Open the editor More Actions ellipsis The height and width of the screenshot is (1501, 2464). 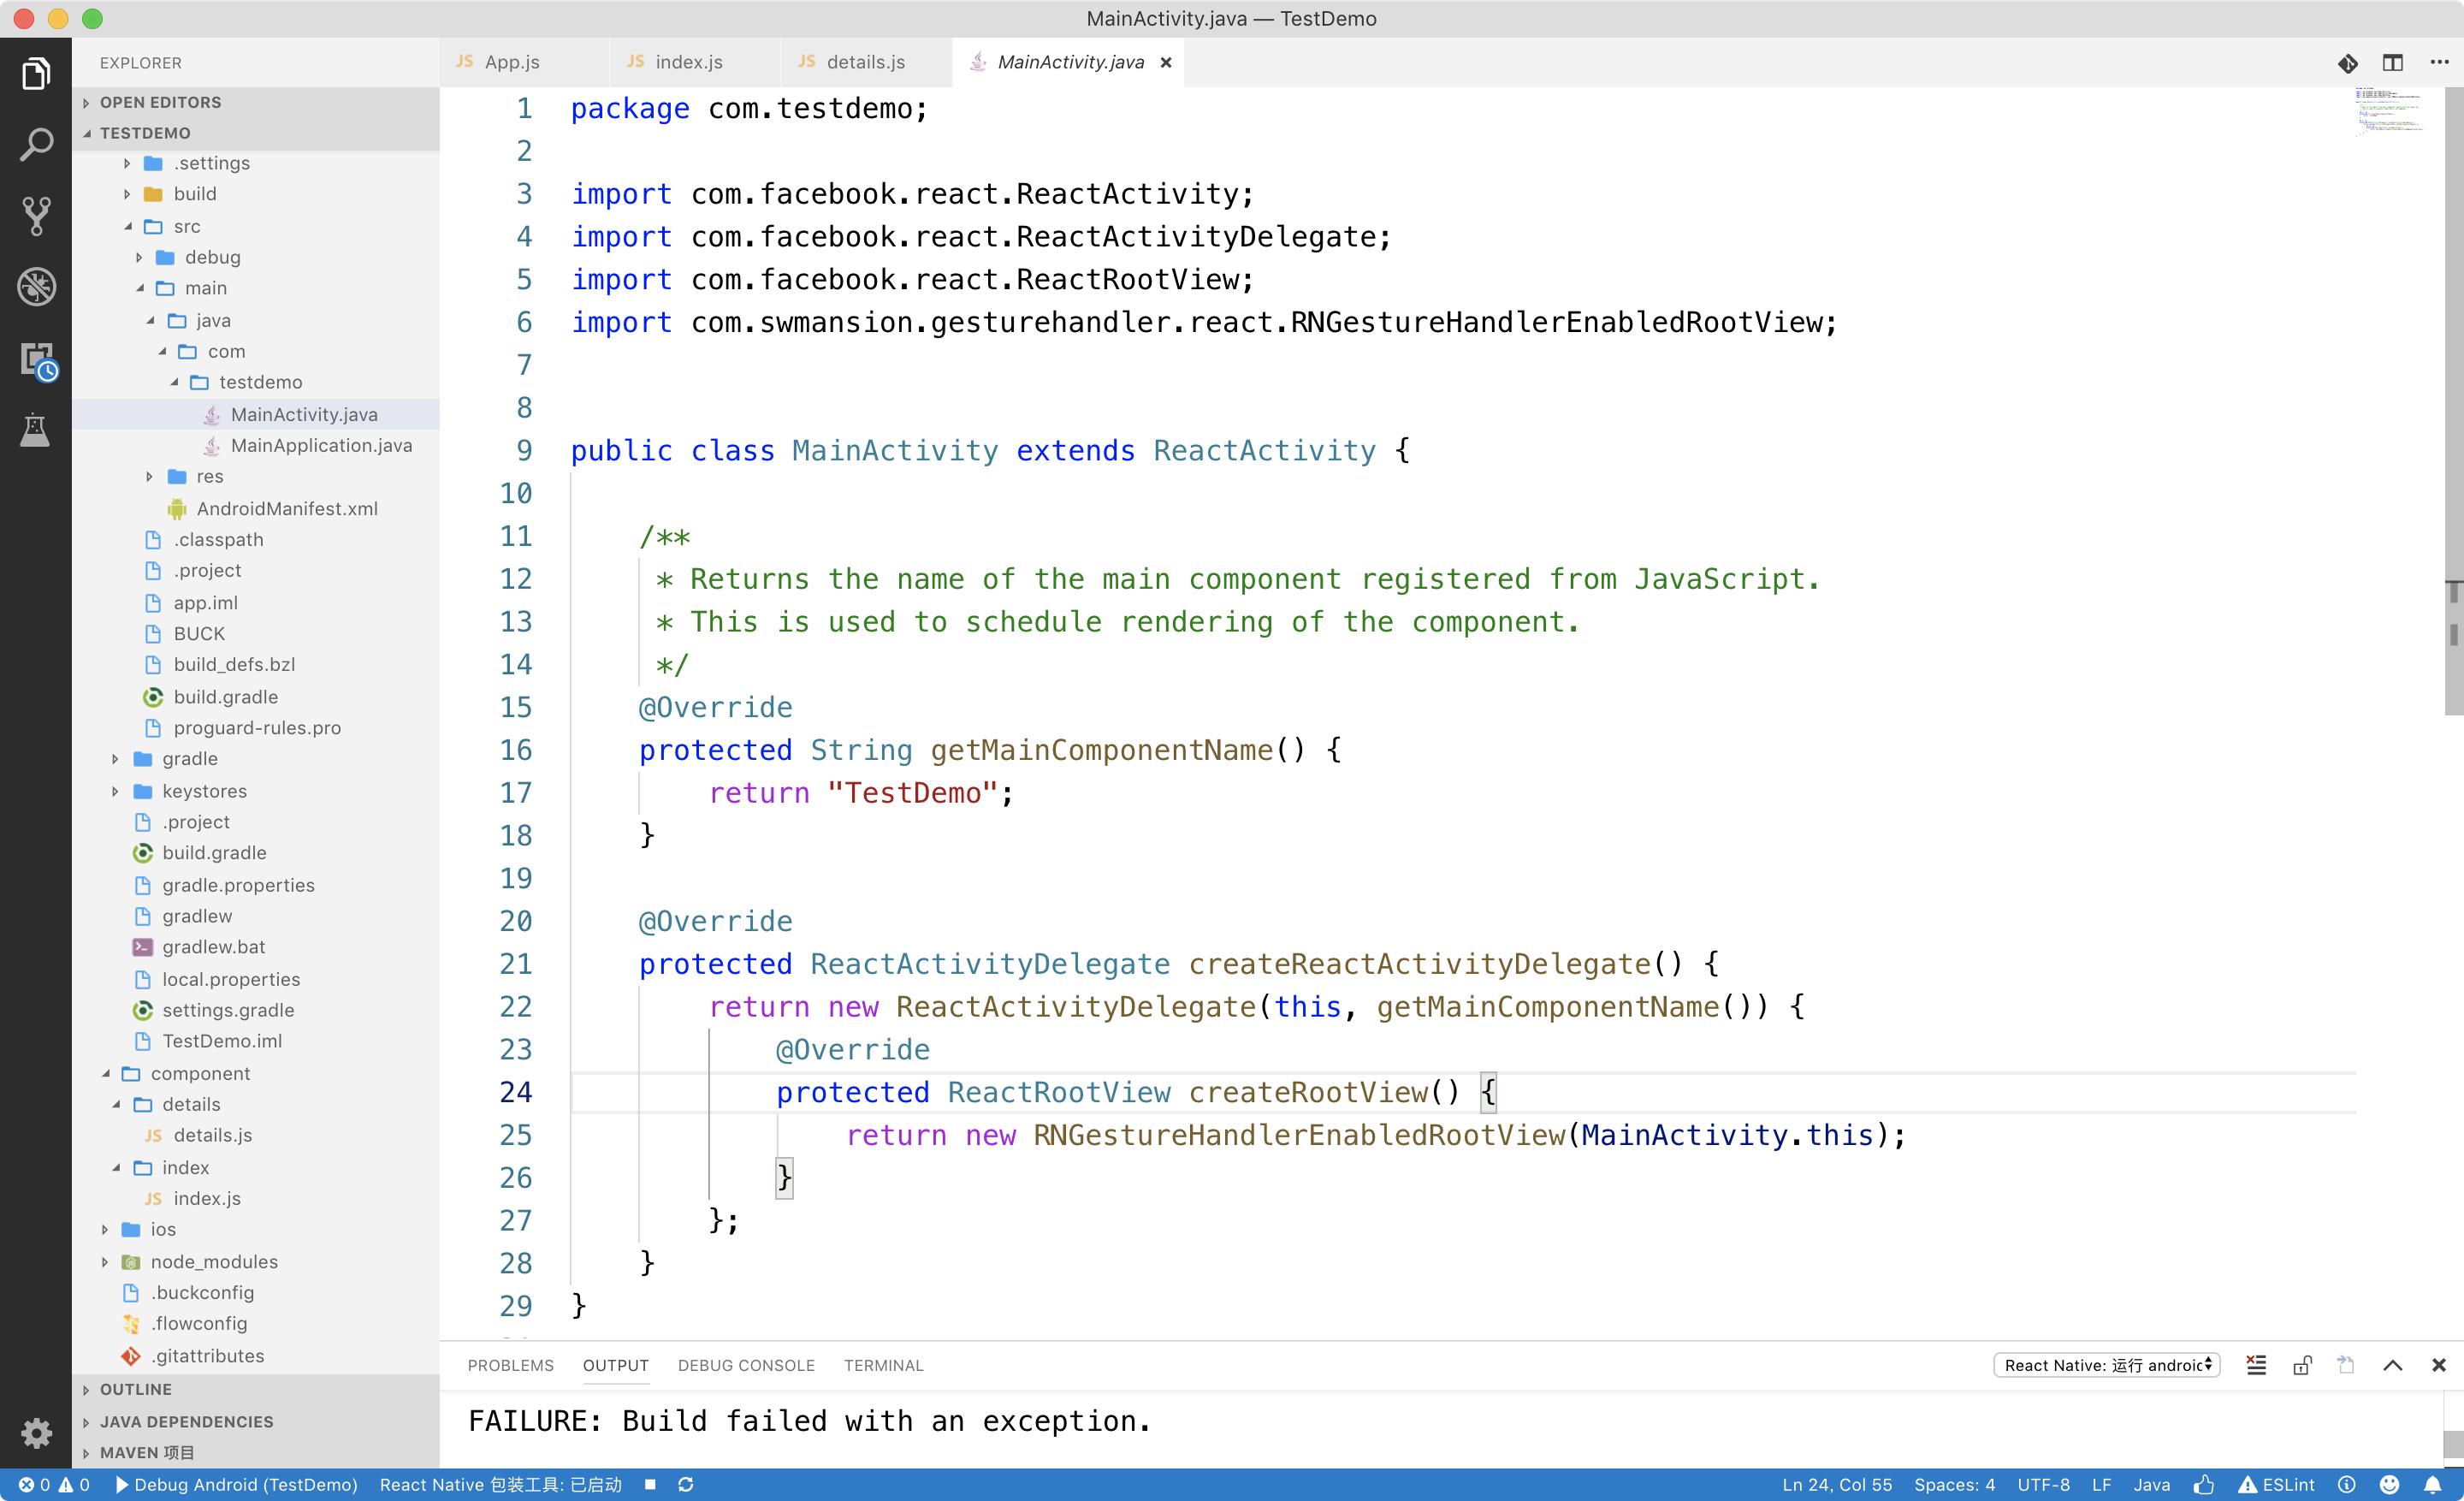pyautogui.click(x=2439, y=63)
